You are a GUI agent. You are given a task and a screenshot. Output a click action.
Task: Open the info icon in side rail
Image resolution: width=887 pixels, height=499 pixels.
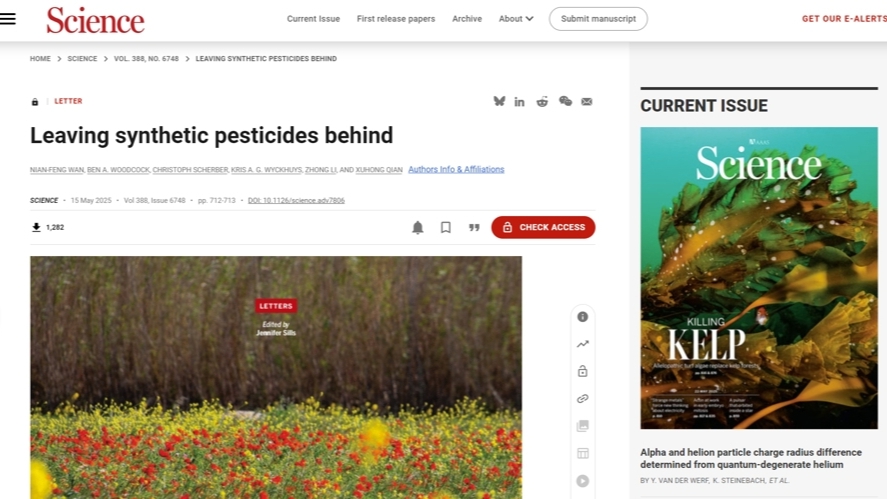[582, 317]
